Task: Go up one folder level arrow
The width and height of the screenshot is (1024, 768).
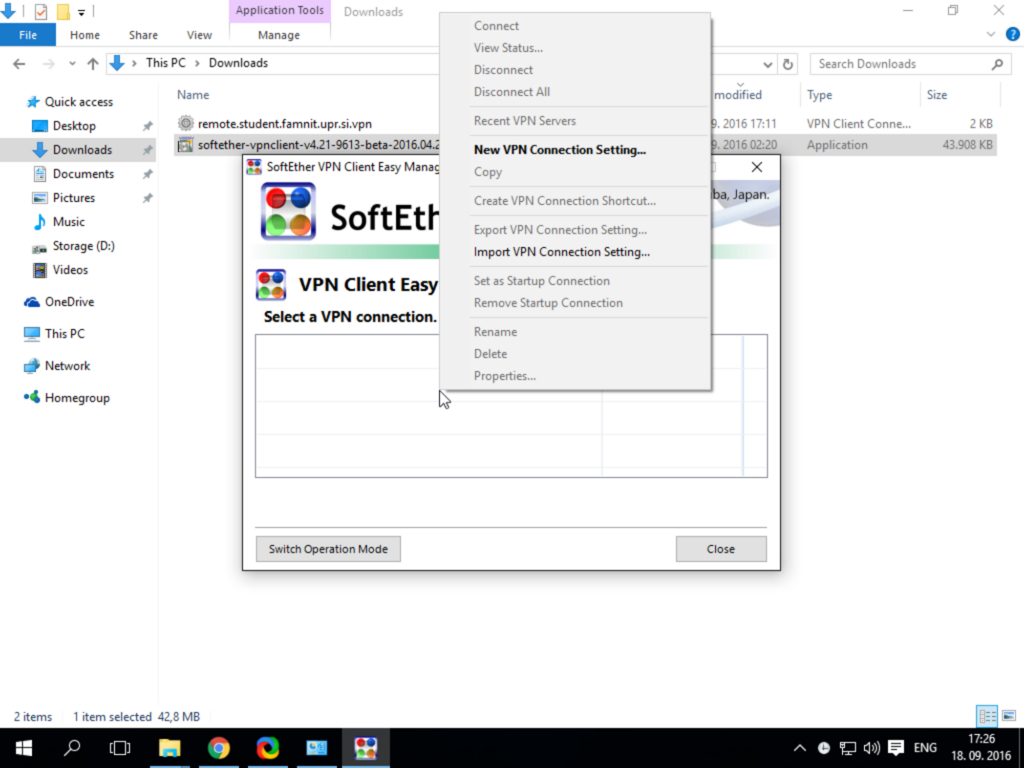Action: pyautogui.click(x=93, y=63)
